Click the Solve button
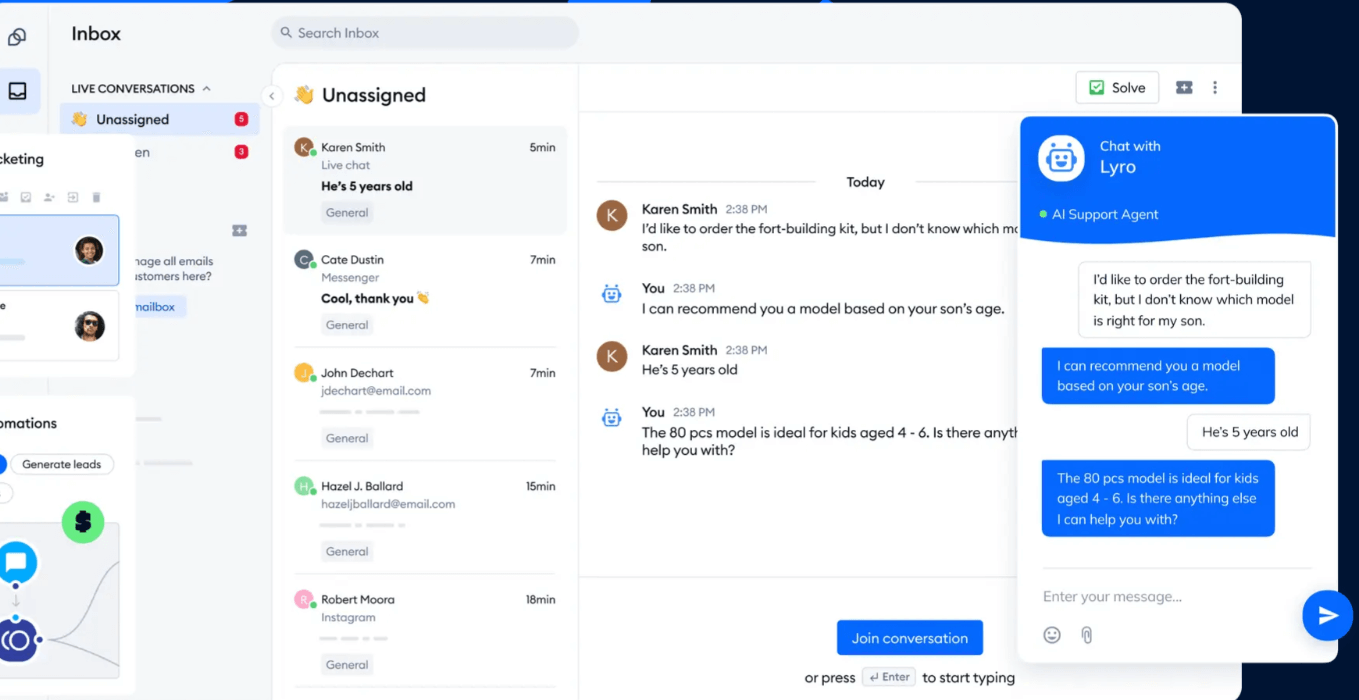 (x=1117, y=88)
